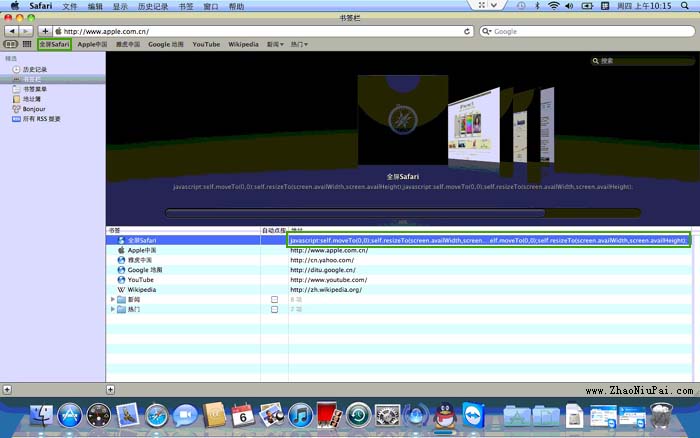Viewport: 700px width, 438px height.
Task: Open iChat video bubble in Dock
Action: click(x=185, y=415)
